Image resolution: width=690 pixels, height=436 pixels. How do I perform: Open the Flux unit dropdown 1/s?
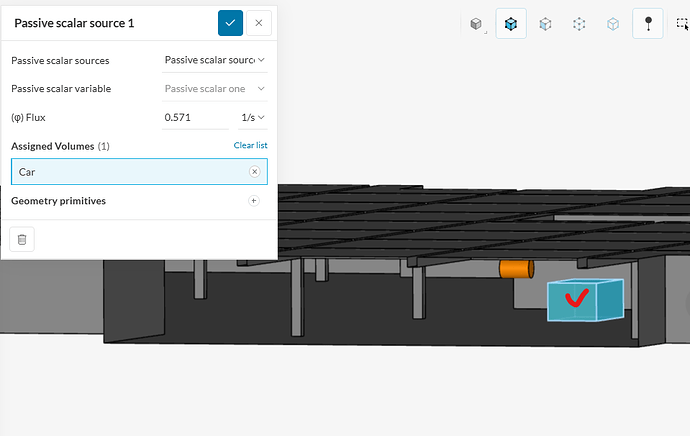point(253,117)
